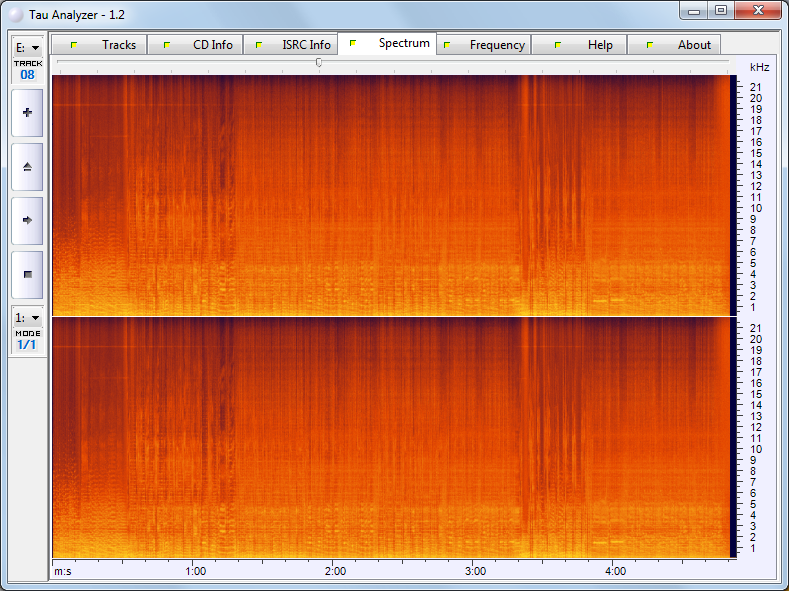Switch to the Tracks tab
Viewport: 789px width, 591px height.
tap(100, 45)
